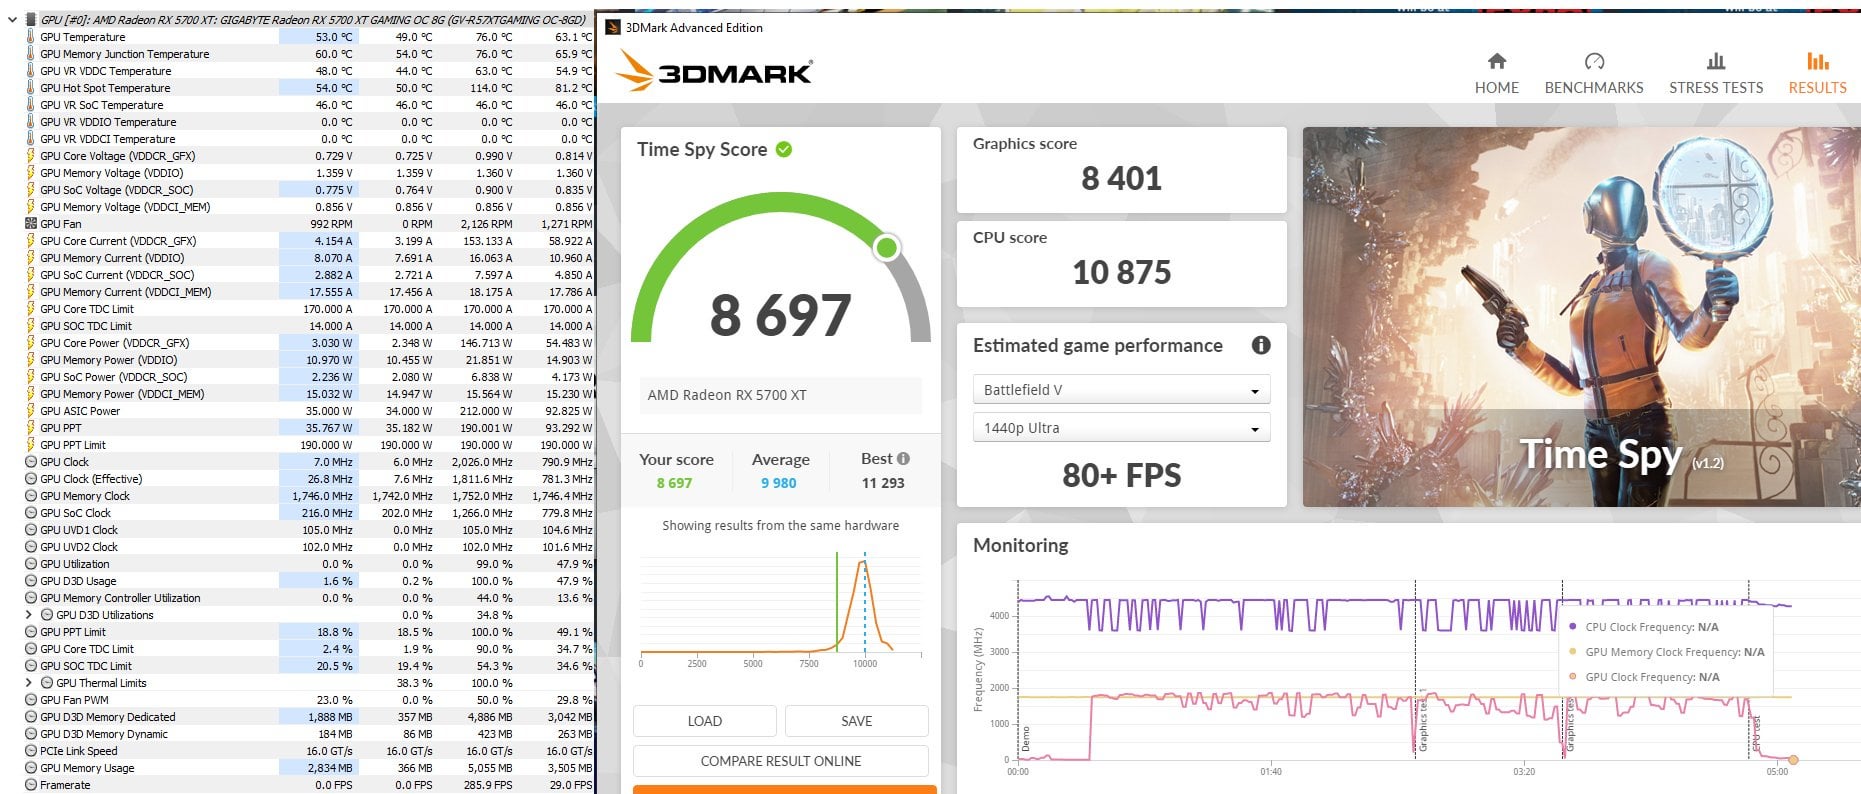Click the CPU score value 10 875
This screenshot has height=794, width=1861.
[x=1121, y=272]
